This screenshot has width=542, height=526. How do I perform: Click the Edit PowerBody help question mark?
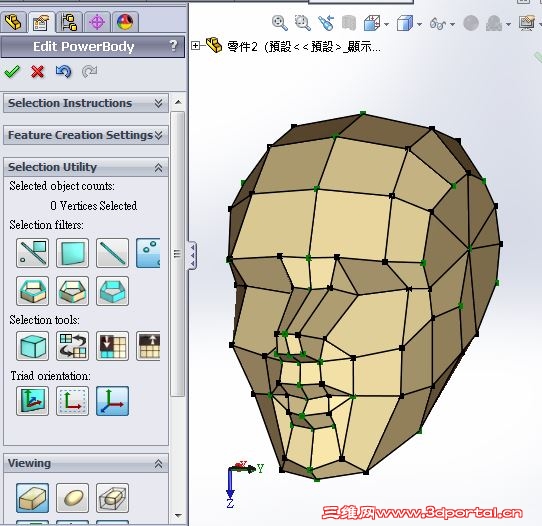click(x=174, y=46)
